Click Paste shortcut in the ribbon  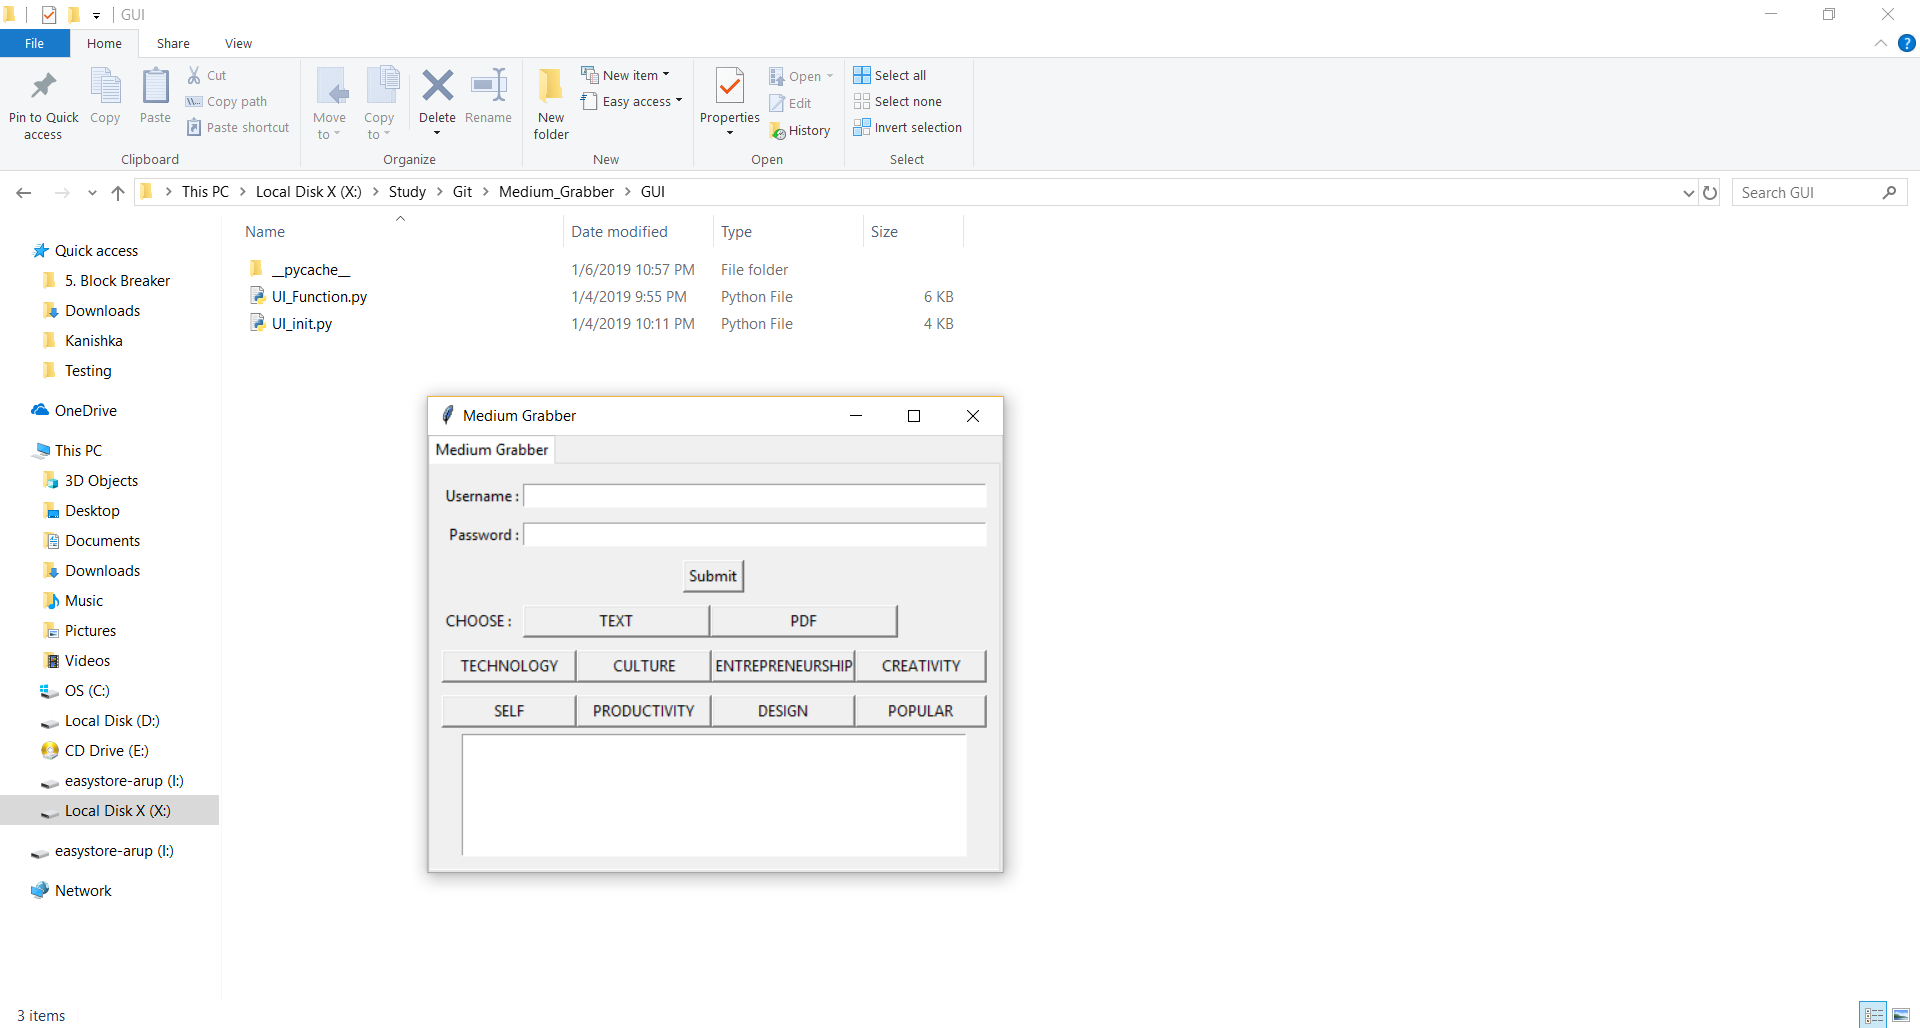238,128
